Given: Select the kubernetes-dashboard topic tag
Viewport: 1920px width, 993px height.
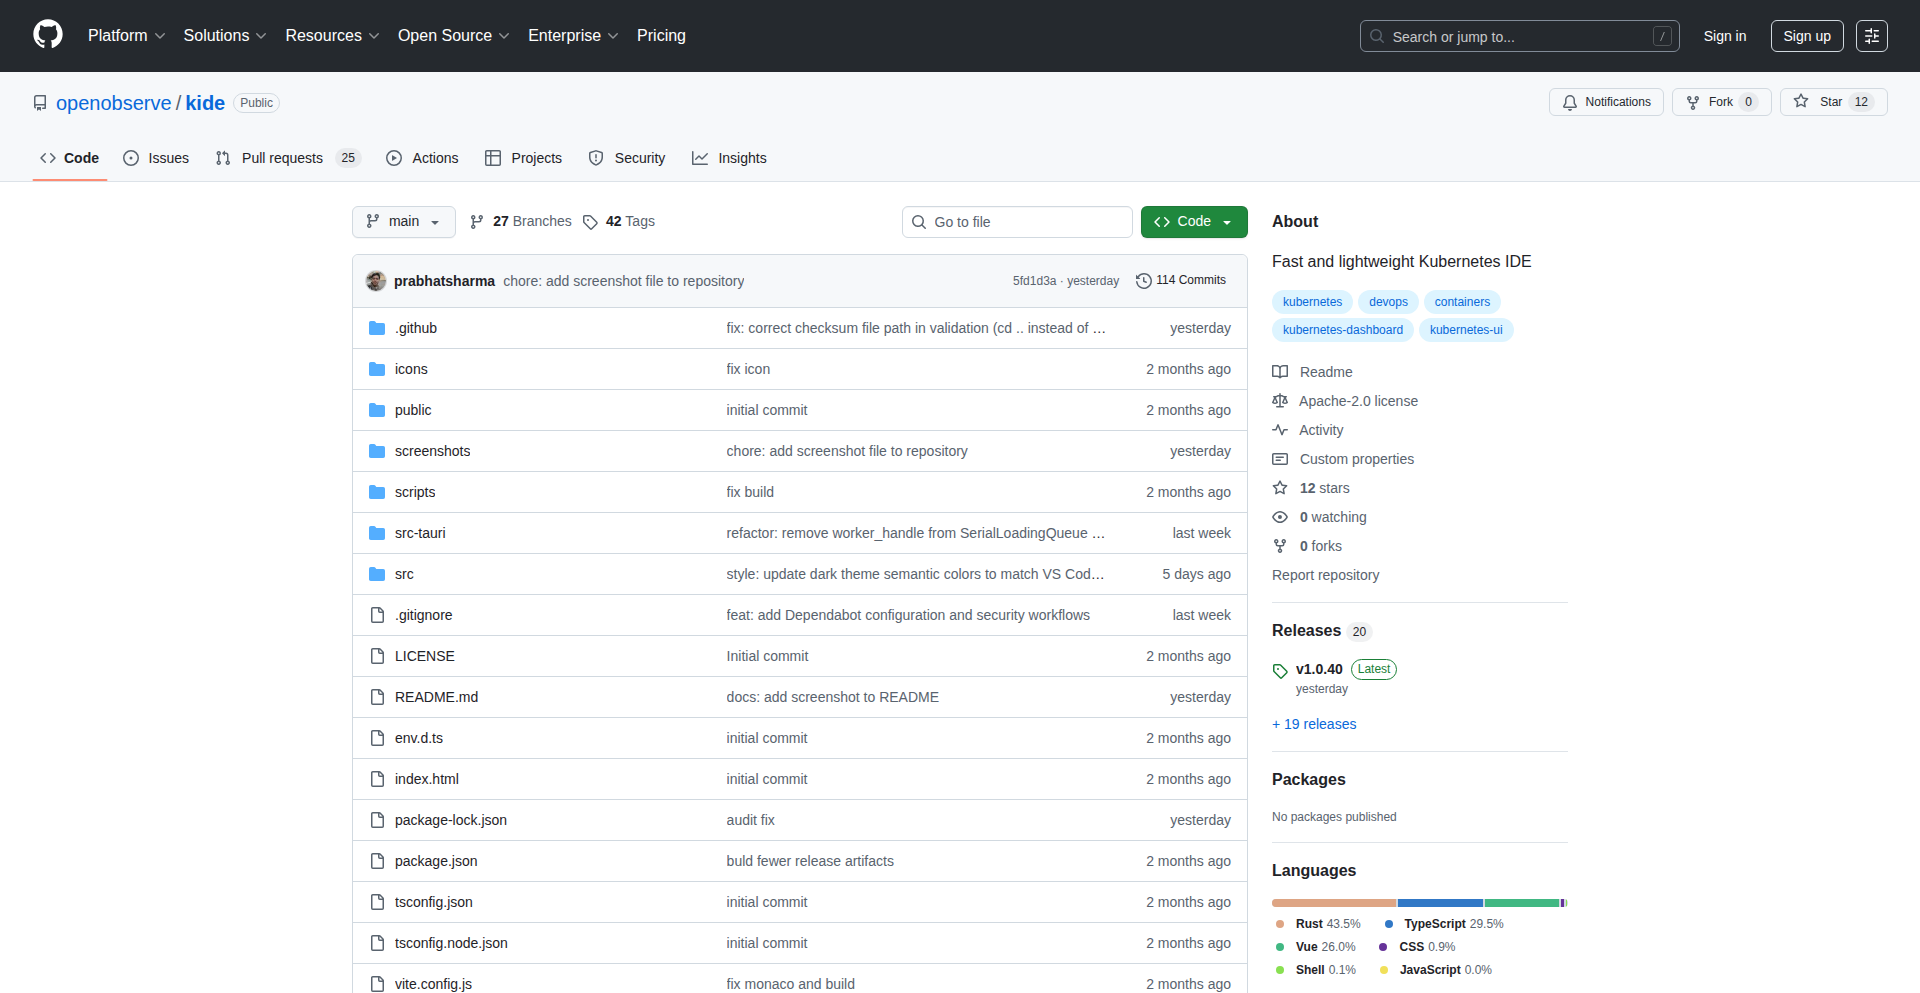Looking at the screenshot, I should coord(1342,330).
